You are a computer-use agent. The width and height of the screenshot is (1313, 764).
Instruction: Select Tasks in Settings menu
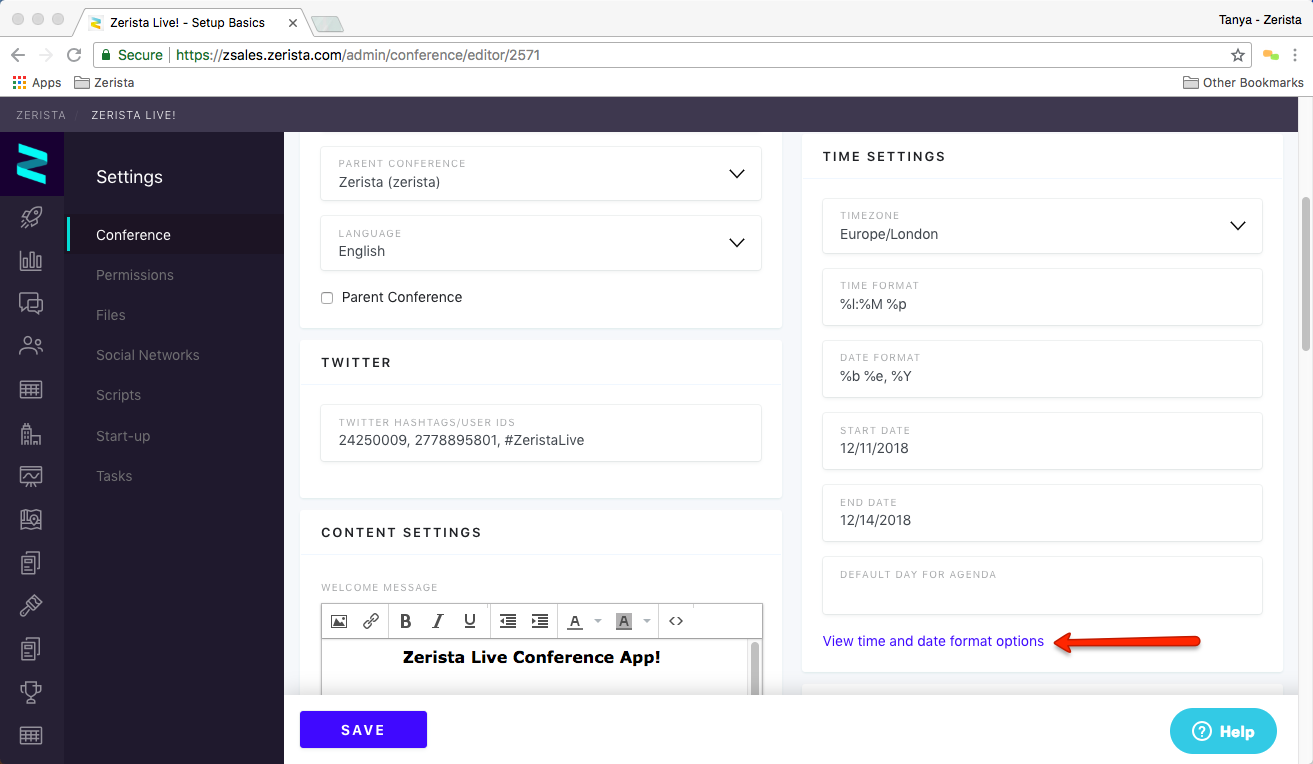114,476
